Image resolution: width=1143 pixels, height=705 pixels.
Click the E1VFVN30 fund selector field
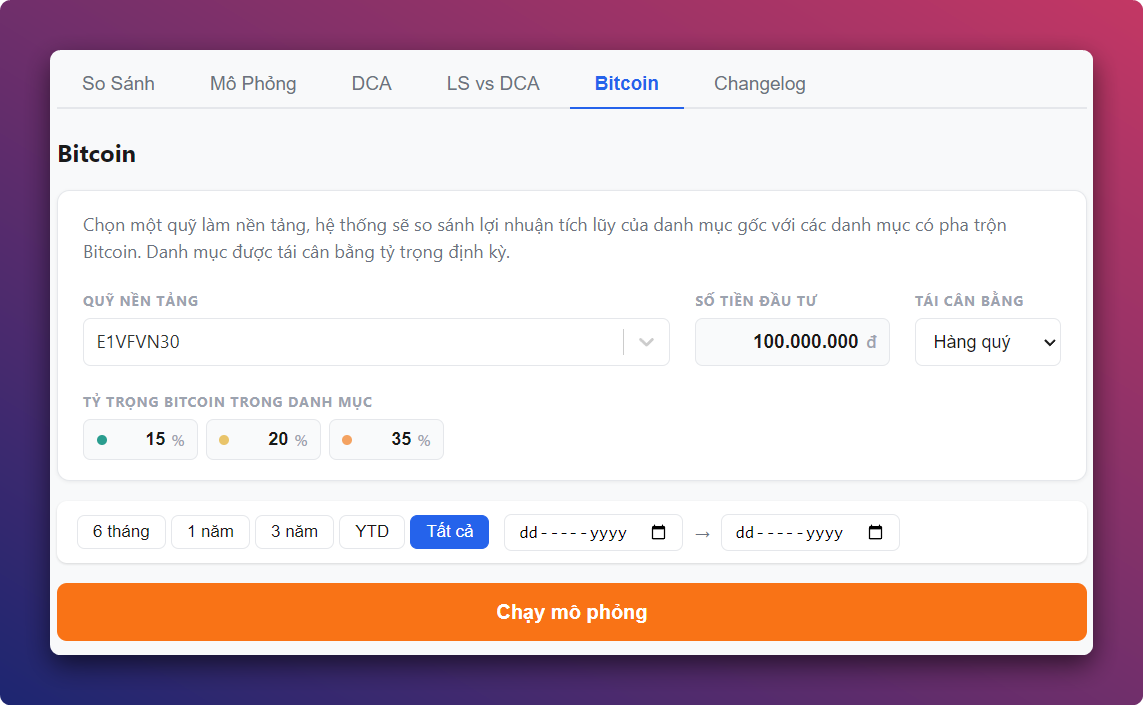click(376, 342)
